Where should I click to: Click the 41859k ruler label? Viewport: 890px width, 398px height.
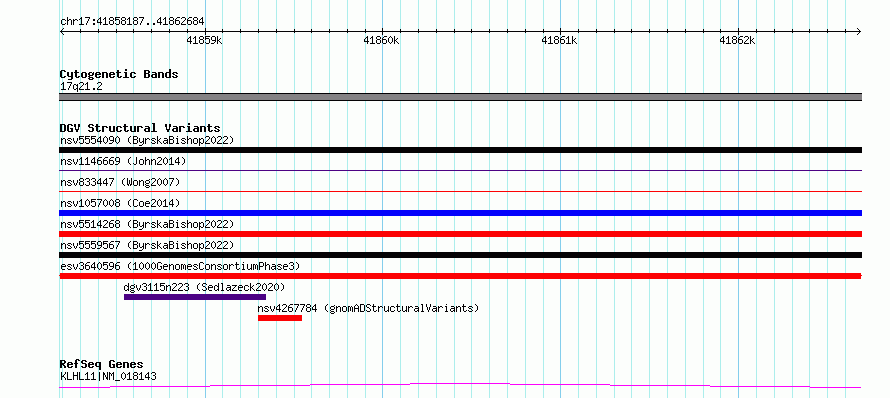[204, 40]
